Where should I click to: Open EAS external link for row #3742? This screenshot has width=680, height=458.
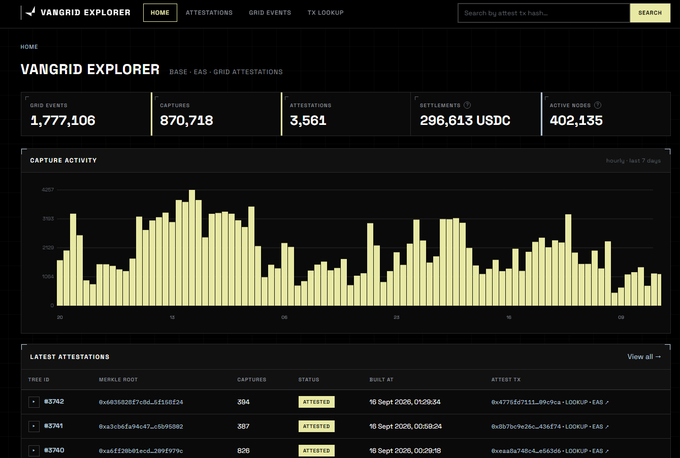600,402
